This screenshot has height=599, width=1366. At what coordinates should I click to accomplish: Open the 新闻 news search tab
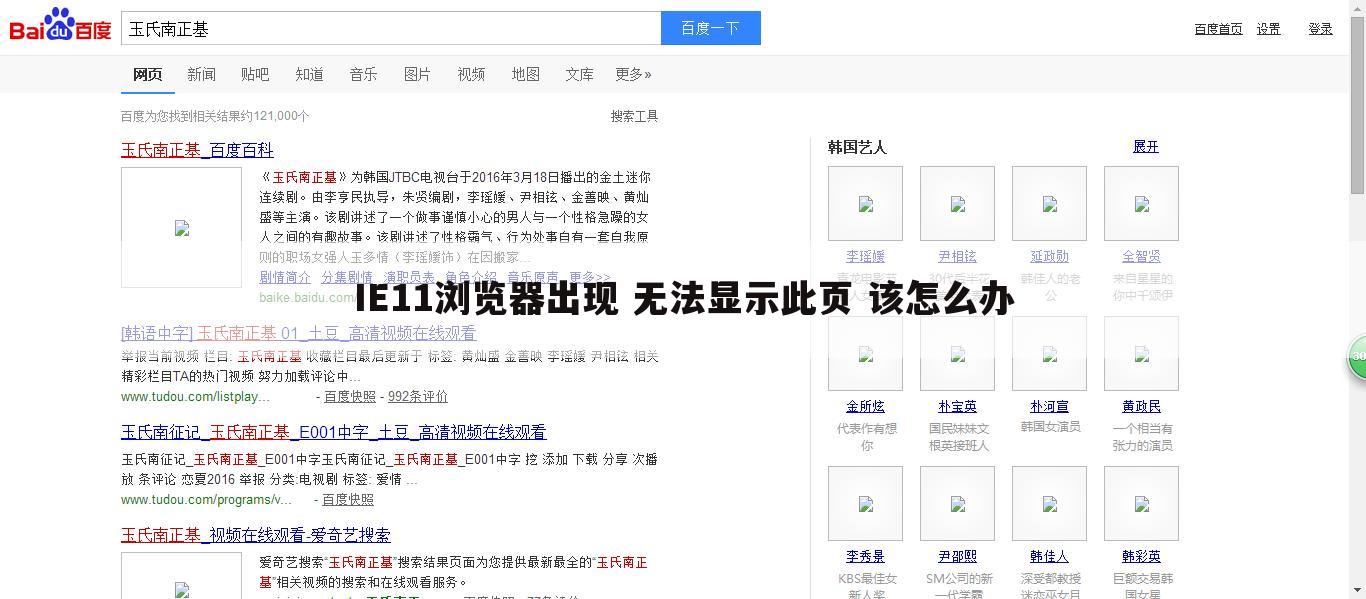click(x=202, y=74)
